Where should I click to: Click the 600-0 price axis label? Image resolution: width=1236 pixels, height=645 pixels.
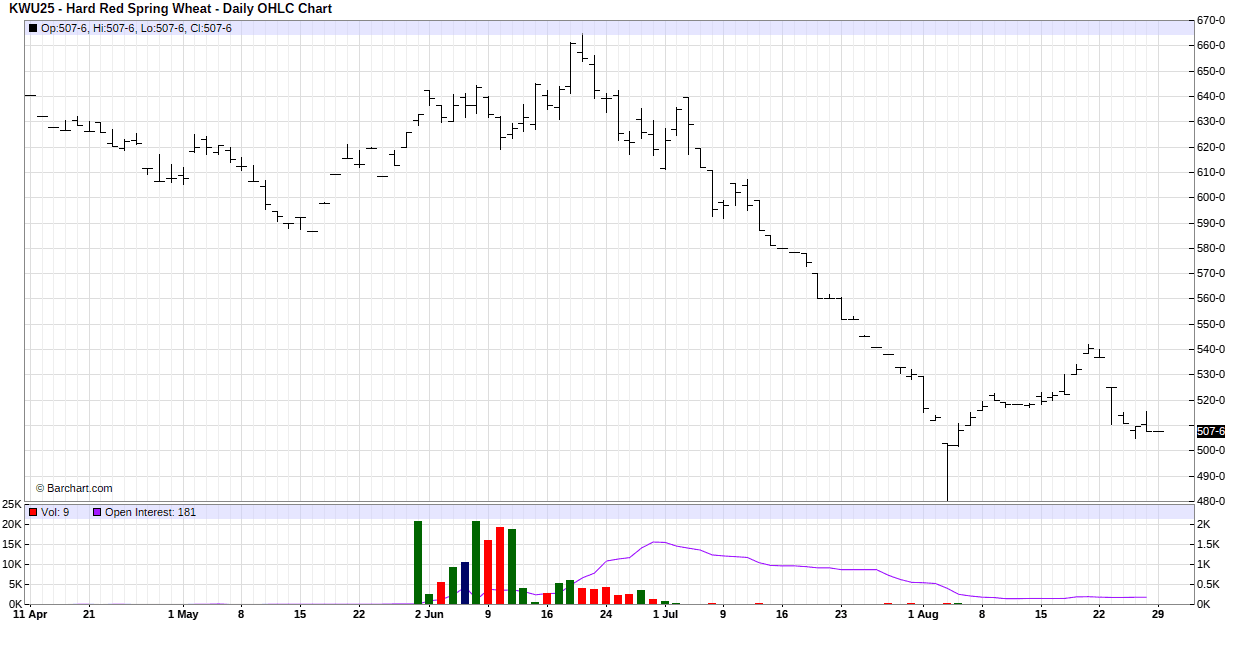point(1211,197)
